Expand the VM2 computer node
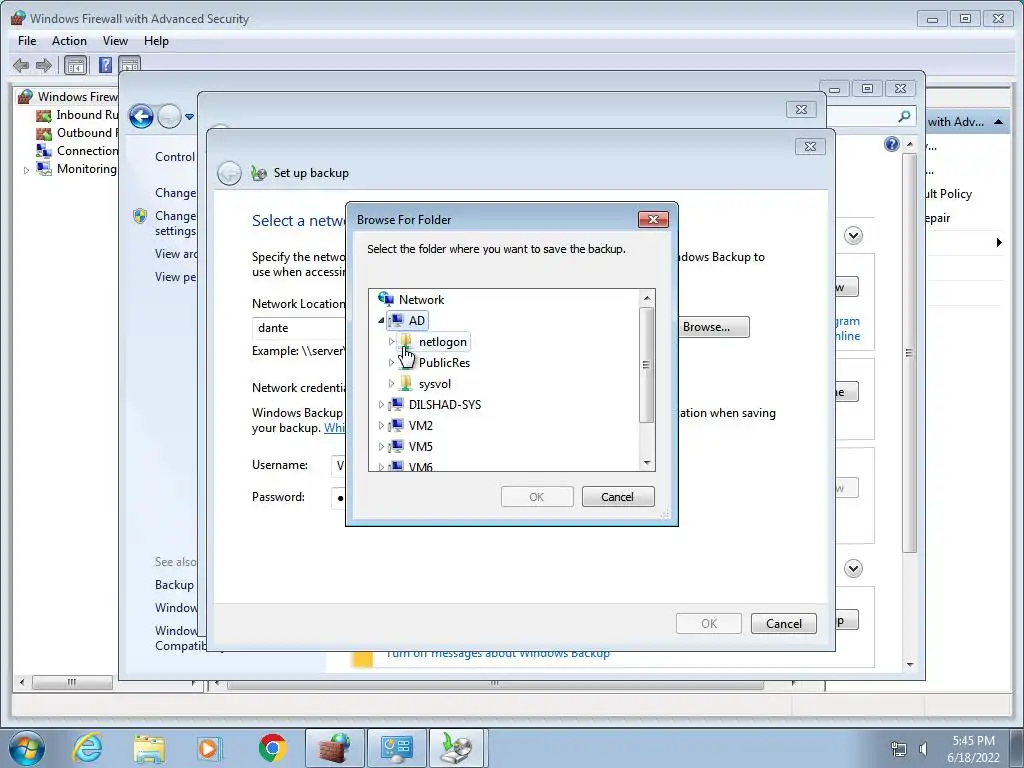 pyautogui.click(x=381, y=425)
